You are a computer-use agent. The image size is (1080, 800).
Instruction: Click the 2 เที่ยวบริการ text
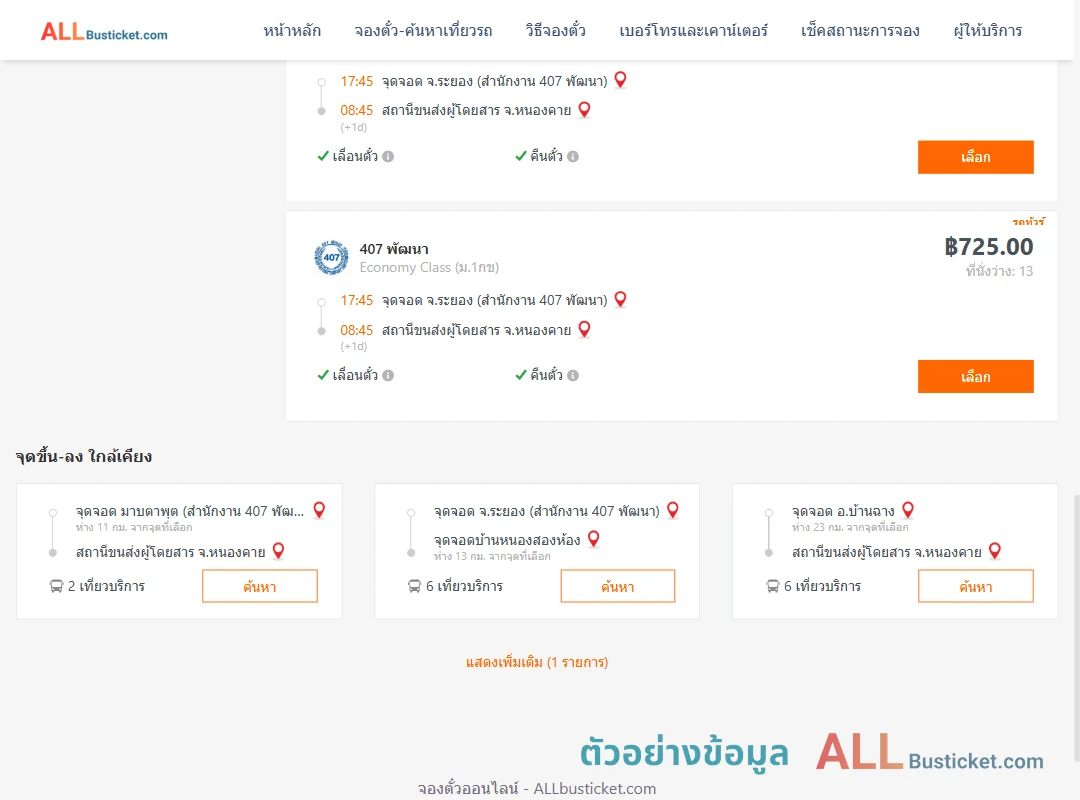(106, 586)
